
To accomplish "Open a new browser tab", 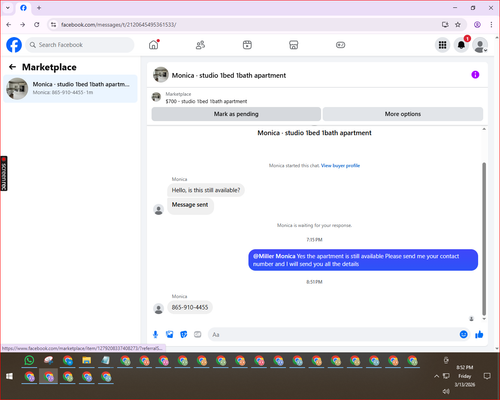I will coord(39,8).
